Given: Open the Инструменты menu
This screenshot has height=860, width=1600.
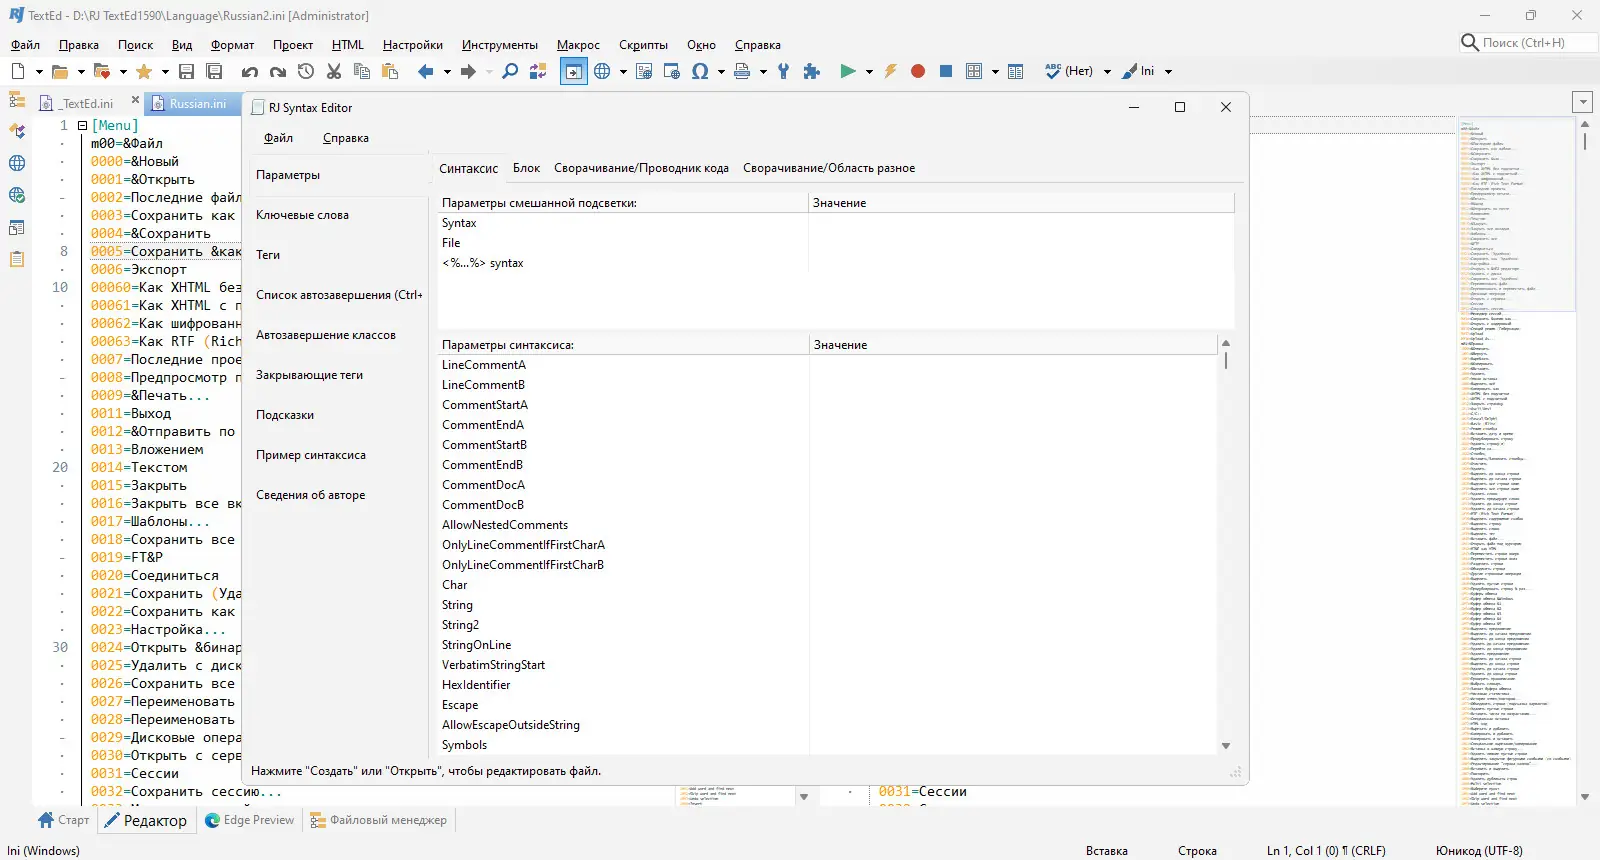Looking at the screenshot, I should (499, 45).
